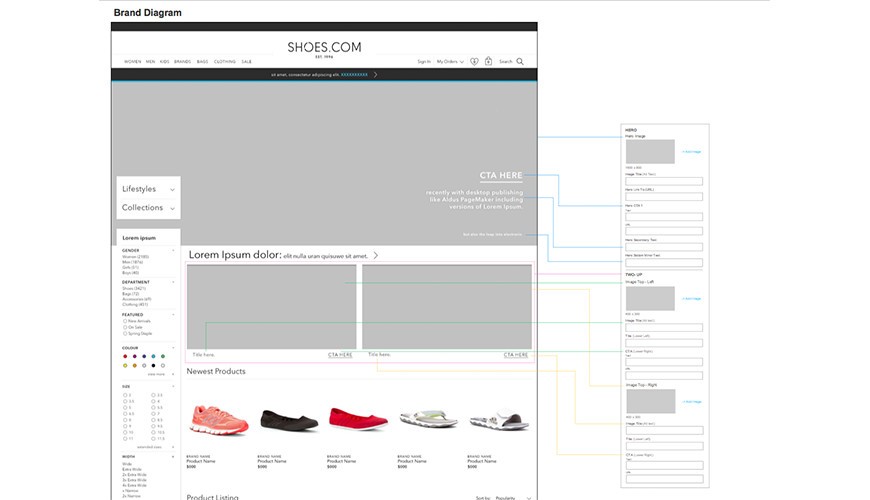Collapse the COLOUR filter section
Image resolution: width=870 pixels, height=500 pixels.
[x=173, y=348]
